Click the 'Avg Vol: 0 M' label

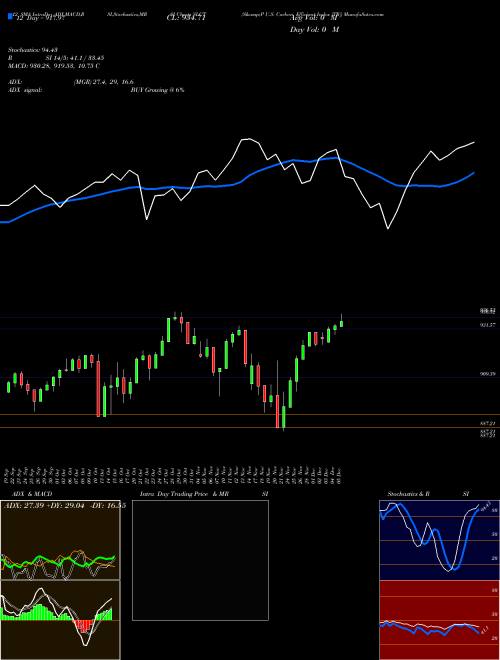click(x=314, y=18)
